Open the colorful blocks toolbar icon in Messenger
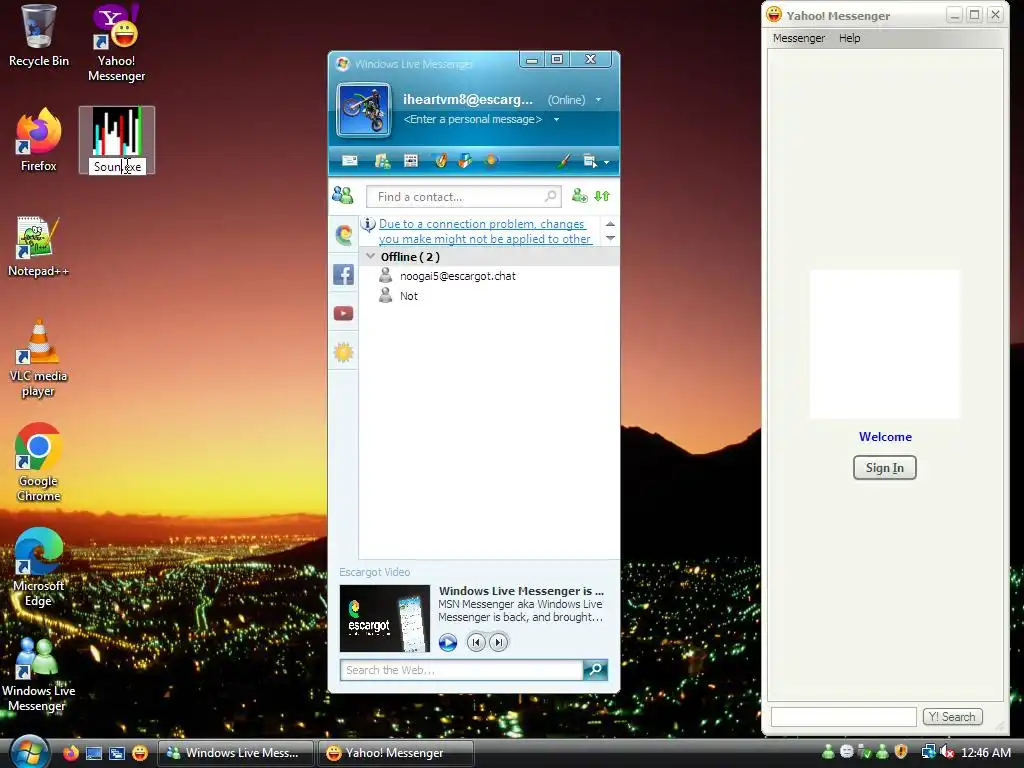The width and height of the screenshot is (1024, 768). click(465, 161)
